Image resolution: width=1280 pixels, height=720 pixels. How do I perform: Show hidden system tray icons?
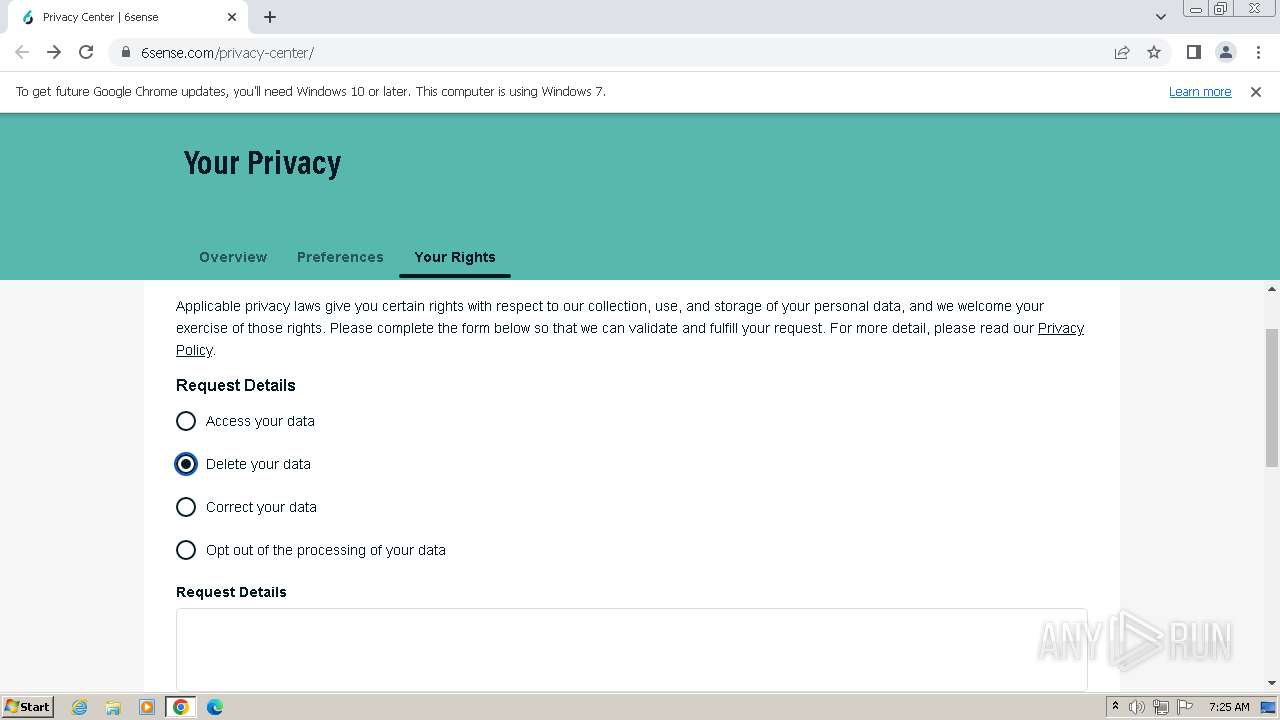1115,707
